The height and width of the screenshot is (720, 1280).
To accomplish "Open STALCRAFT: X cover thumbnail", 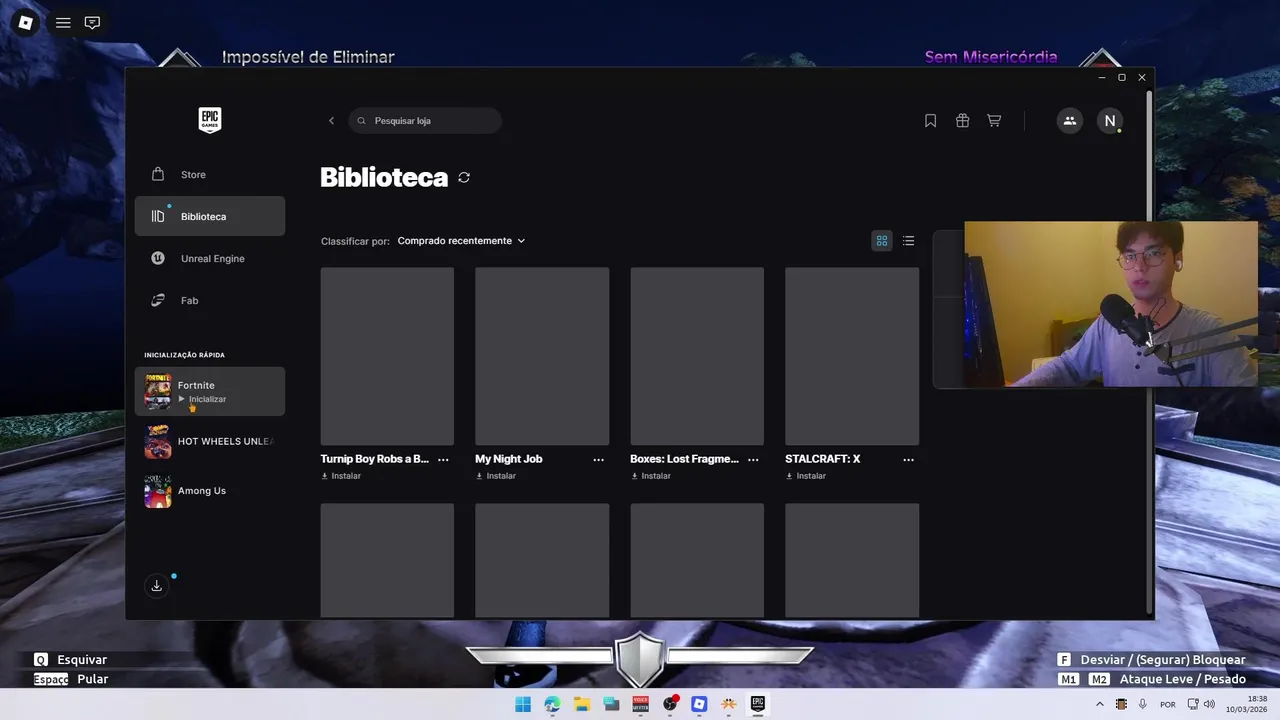I will pos(852,356).
